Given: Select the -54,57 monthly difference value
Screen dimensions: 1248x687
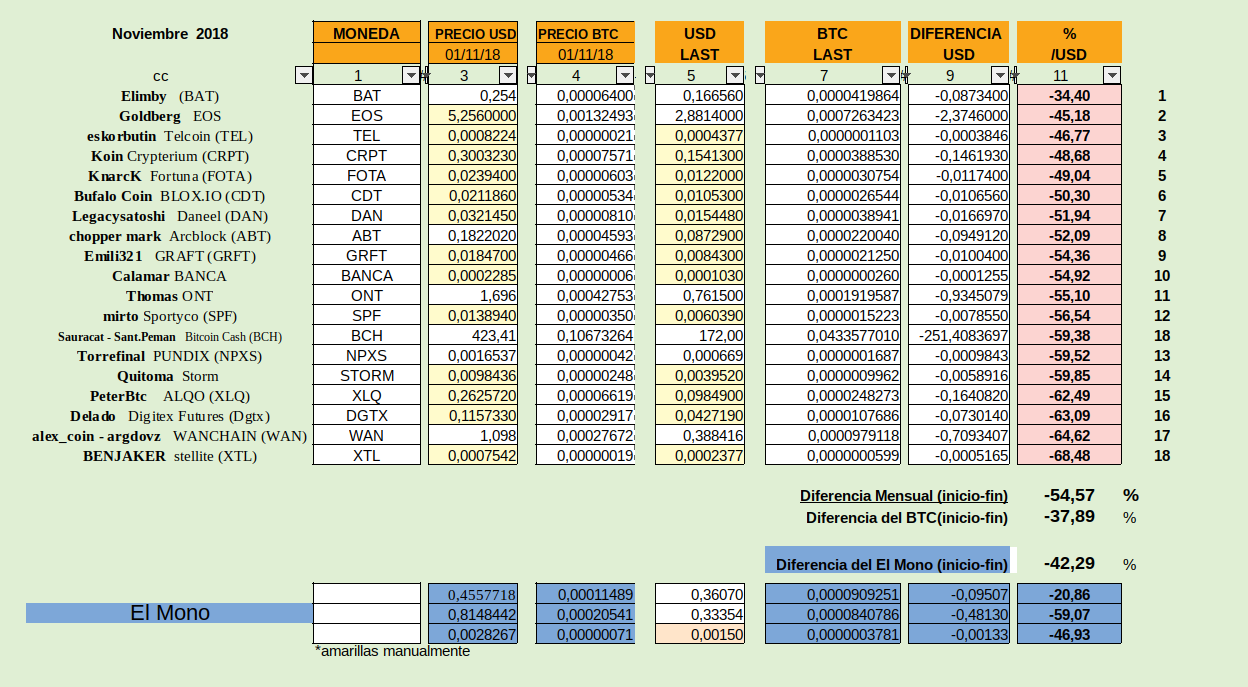Looking at the screenshot, I should coord(1068,495).
